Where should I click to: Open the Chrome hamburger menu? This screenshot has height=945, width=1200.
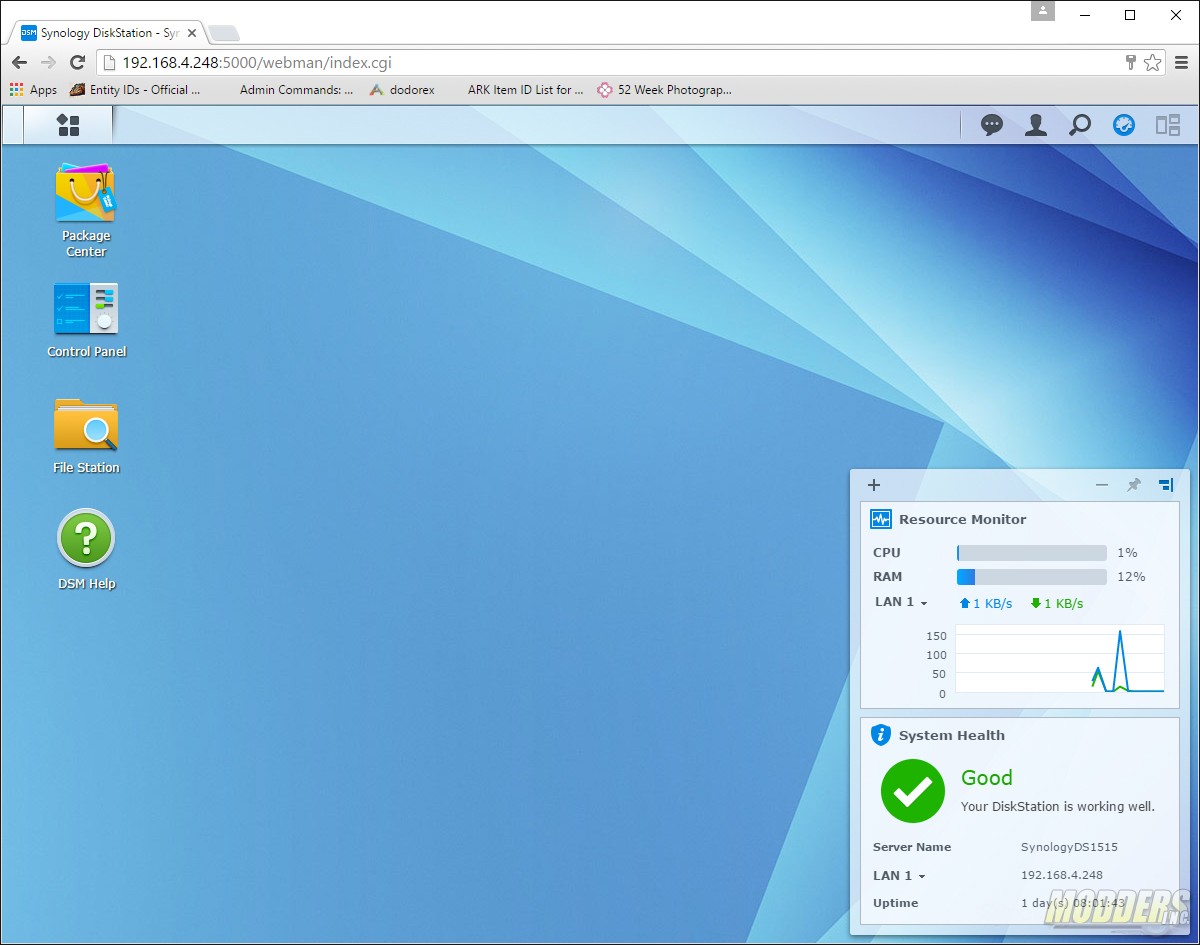pyautogui.click(x=1181, y=62)
